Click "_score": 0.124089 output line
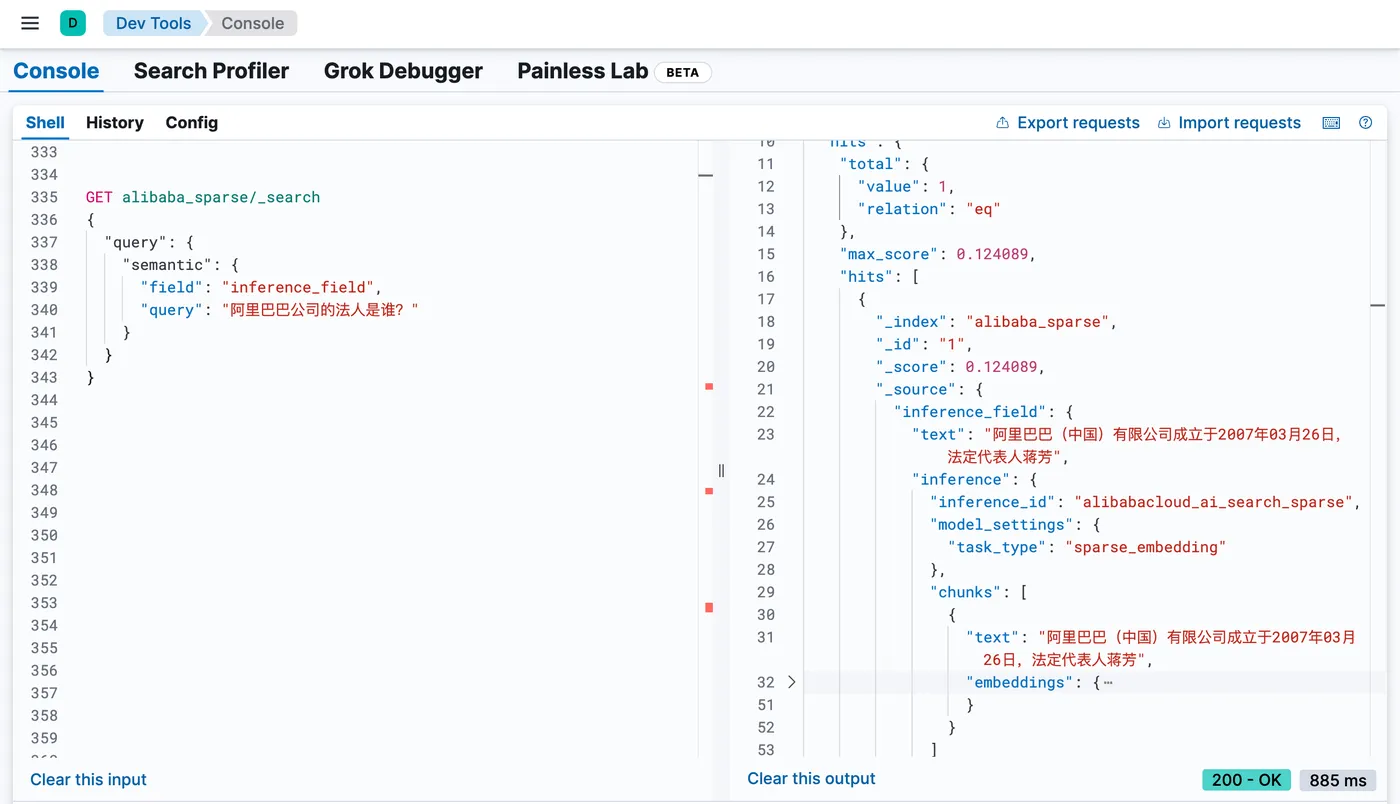 [960, 367]
